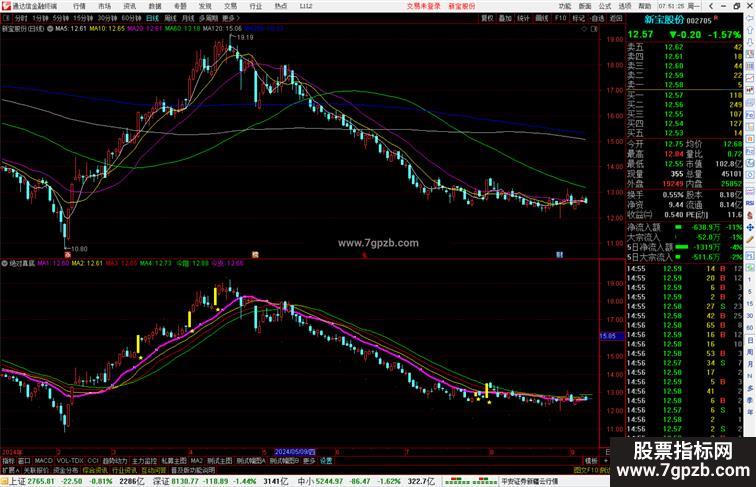Expand 更多 periods chevron
The height and width of the screenshot is (487, 756).
(x=230, y=18)
